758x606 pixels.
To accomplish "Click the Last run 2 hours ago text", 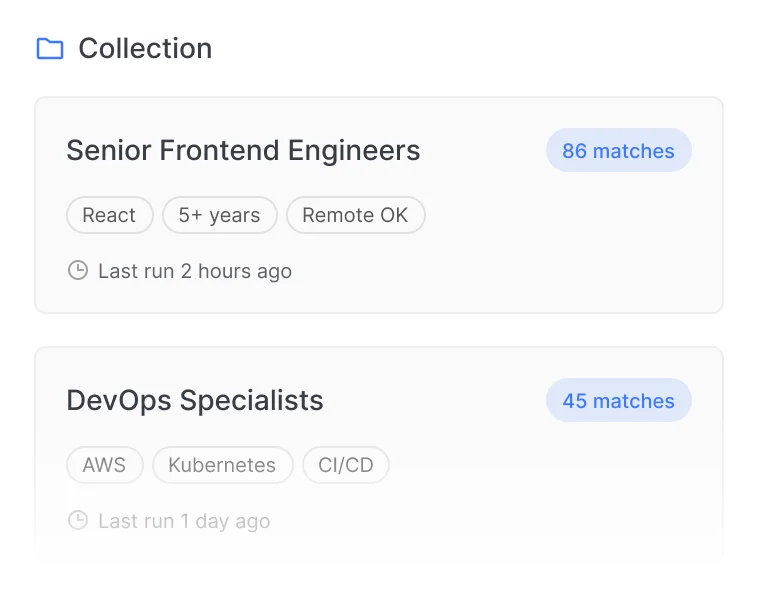I will [195, 271].
